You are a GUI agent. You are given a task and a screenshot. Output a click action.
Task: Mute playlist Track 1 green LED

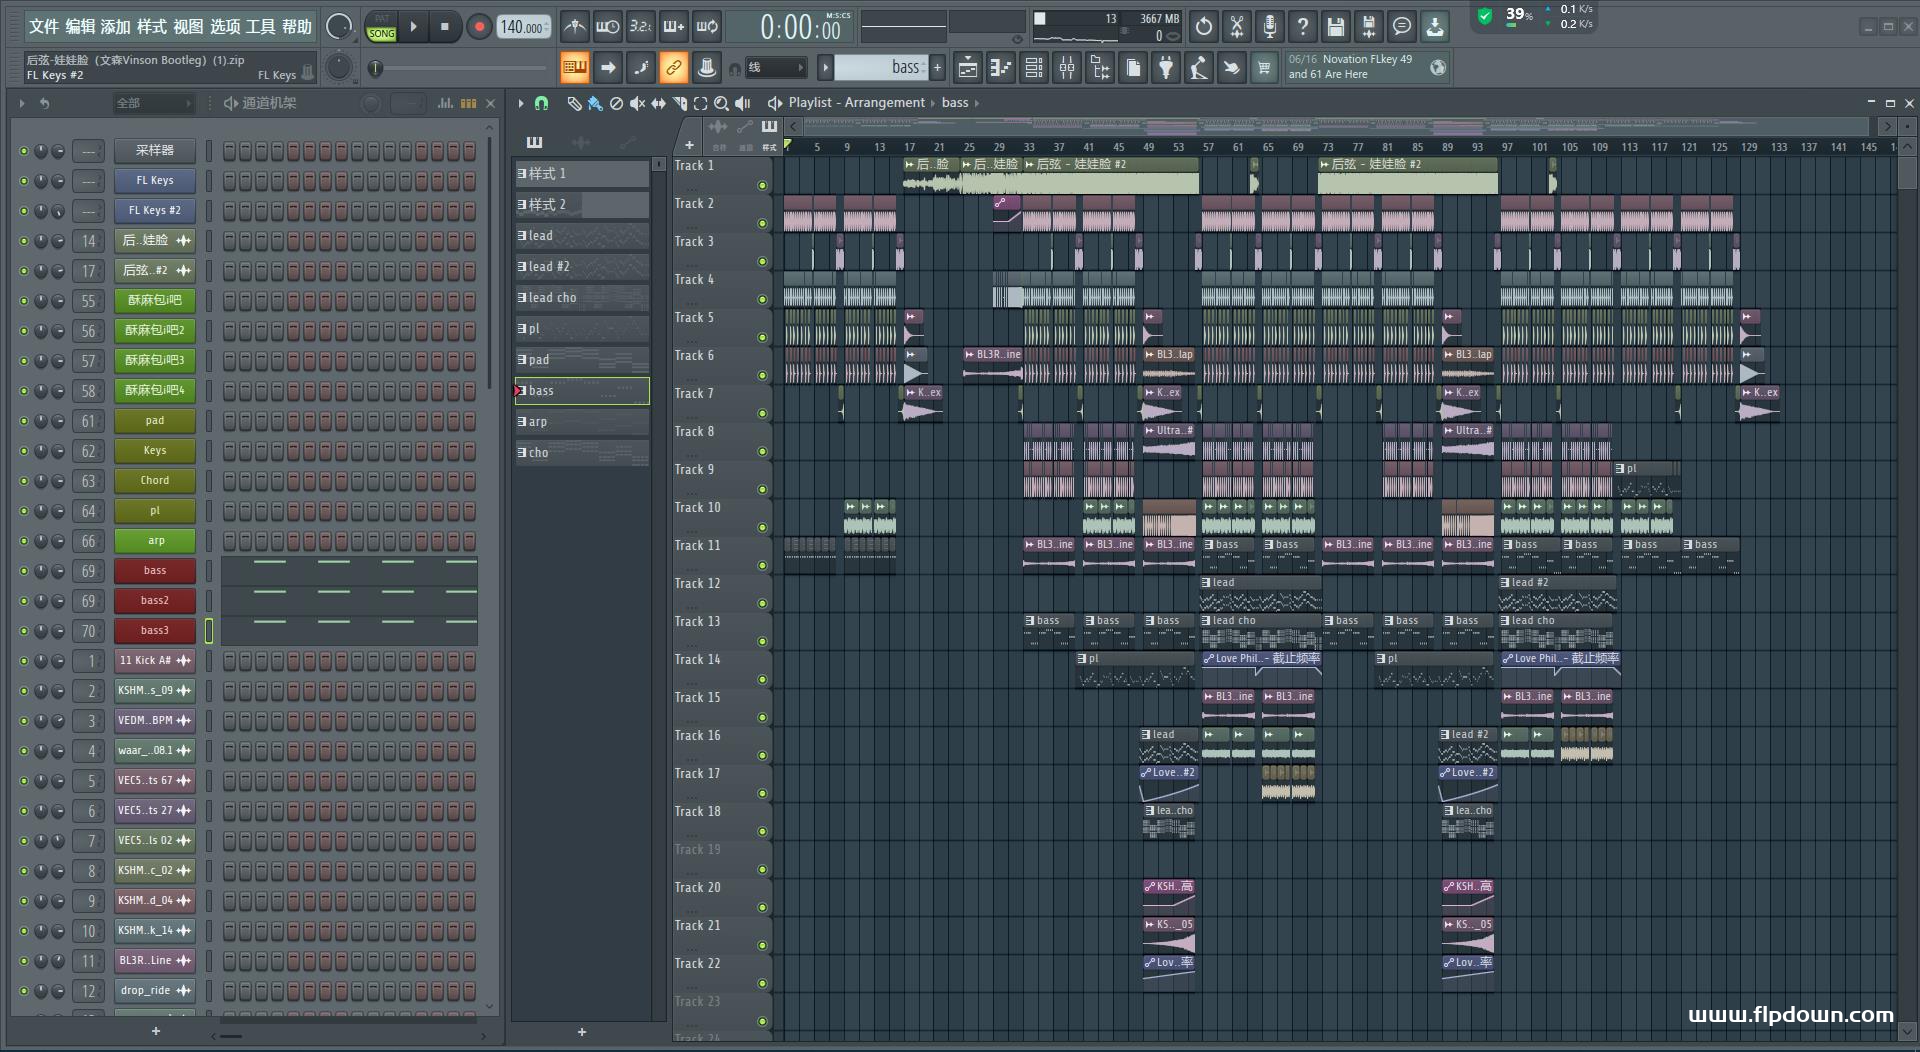click(x=762, y=186)
